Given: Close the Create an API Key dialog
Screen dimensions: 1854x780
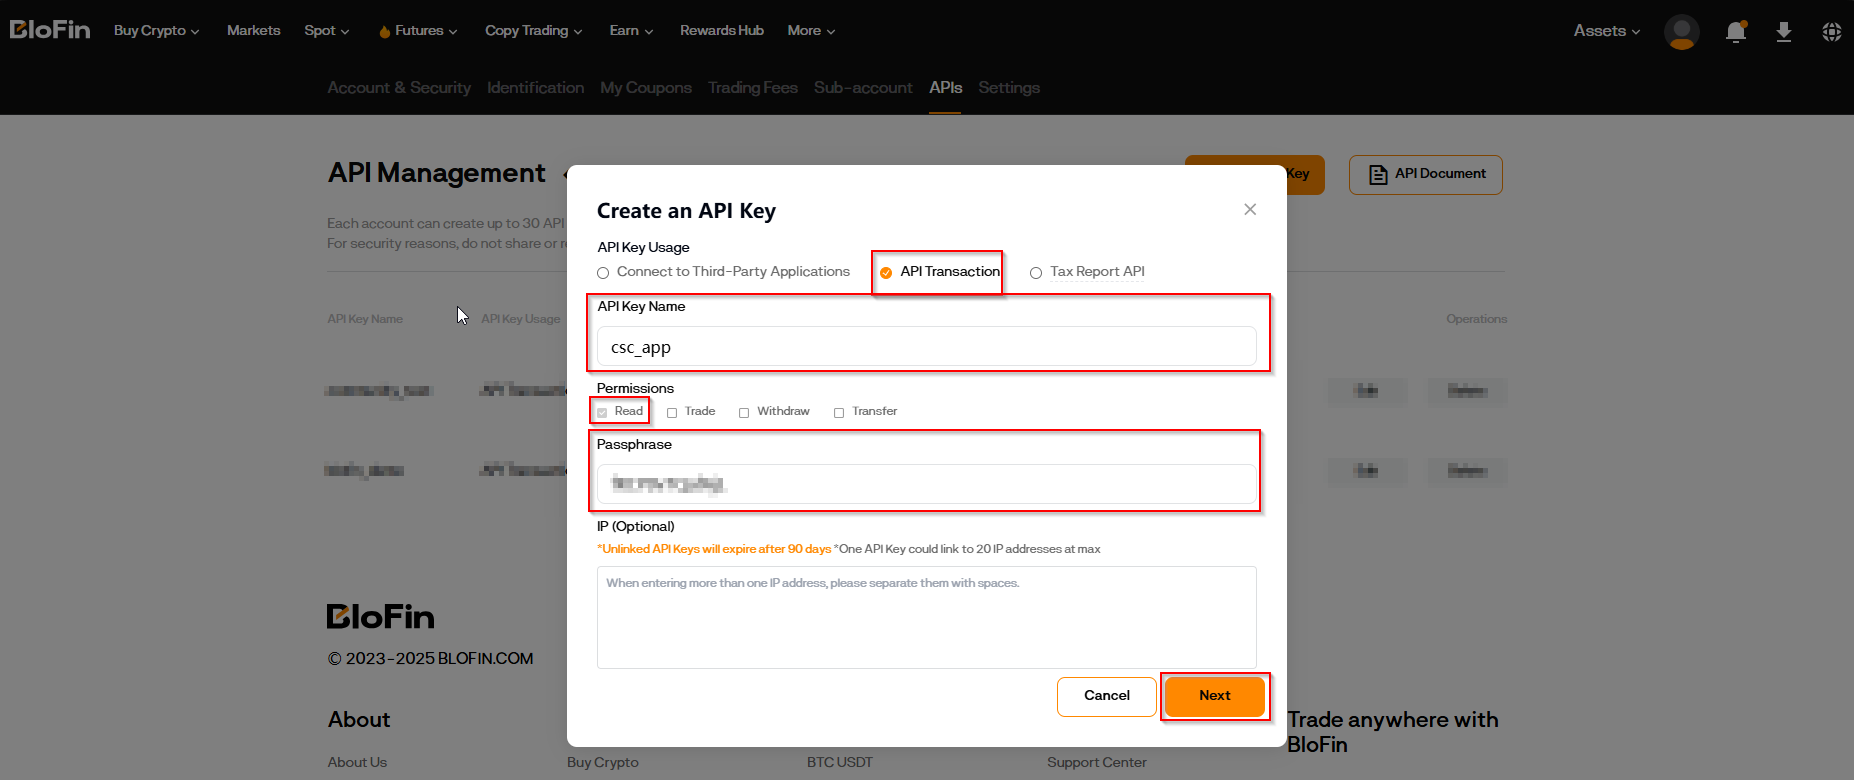Looking at the screenshot, I should [1250, 209].
